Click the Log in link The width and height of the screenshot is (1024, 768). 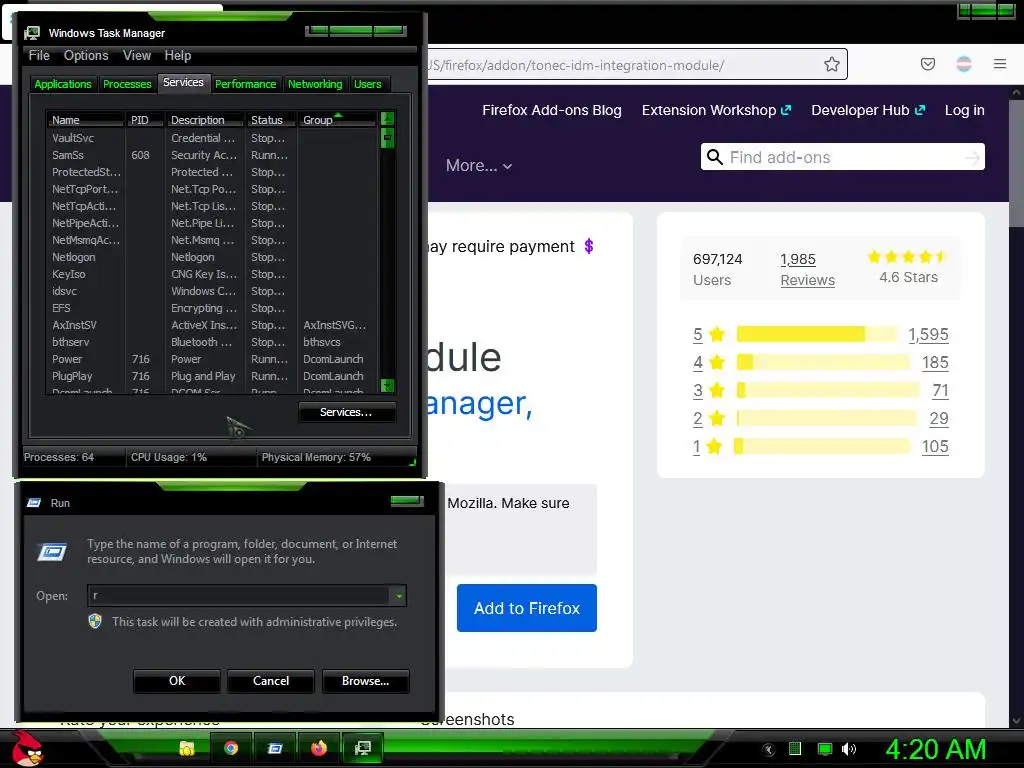click(965, 110)
